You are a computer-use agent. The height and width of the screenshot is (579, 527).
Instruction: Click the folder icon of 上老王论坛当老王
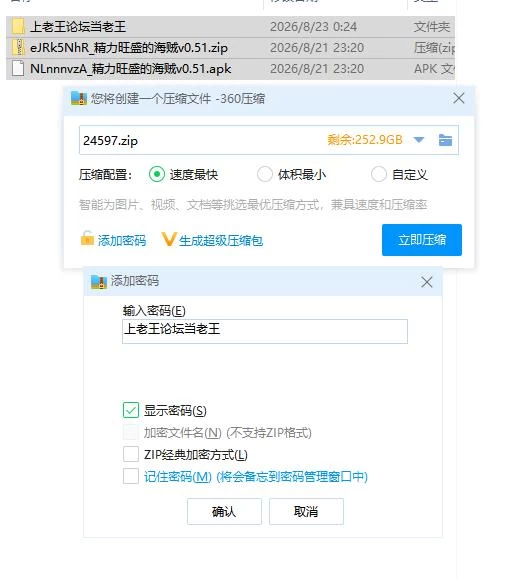[18, 27]
